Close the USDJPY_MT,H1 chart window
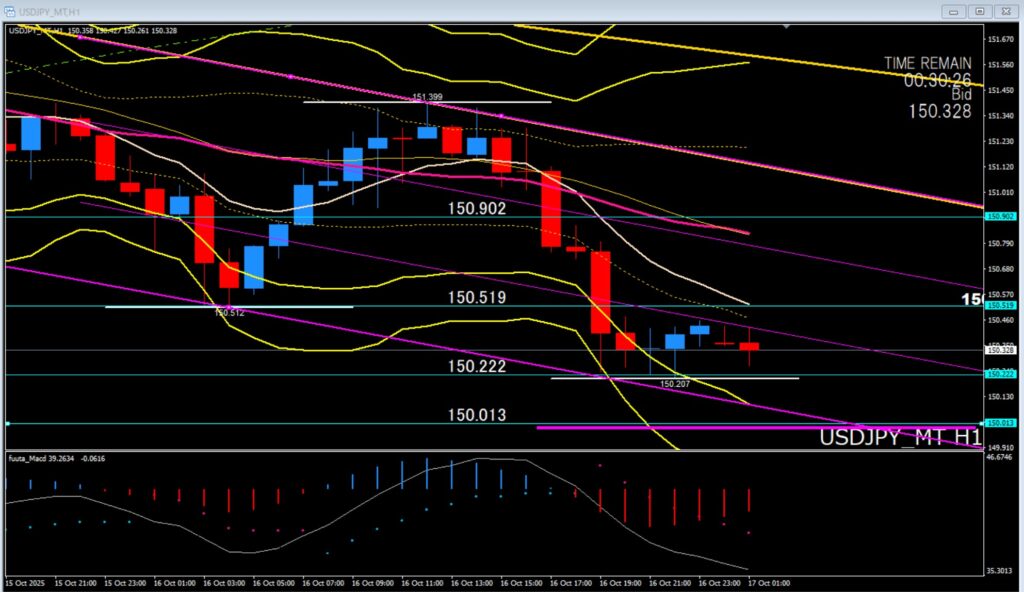 [1005, 10]
